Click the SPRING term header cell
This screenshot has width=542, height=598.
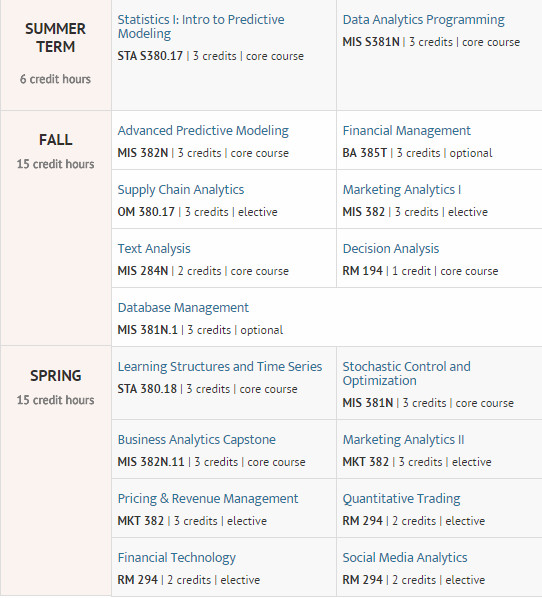pyautogui.click(x=56, y=471)
